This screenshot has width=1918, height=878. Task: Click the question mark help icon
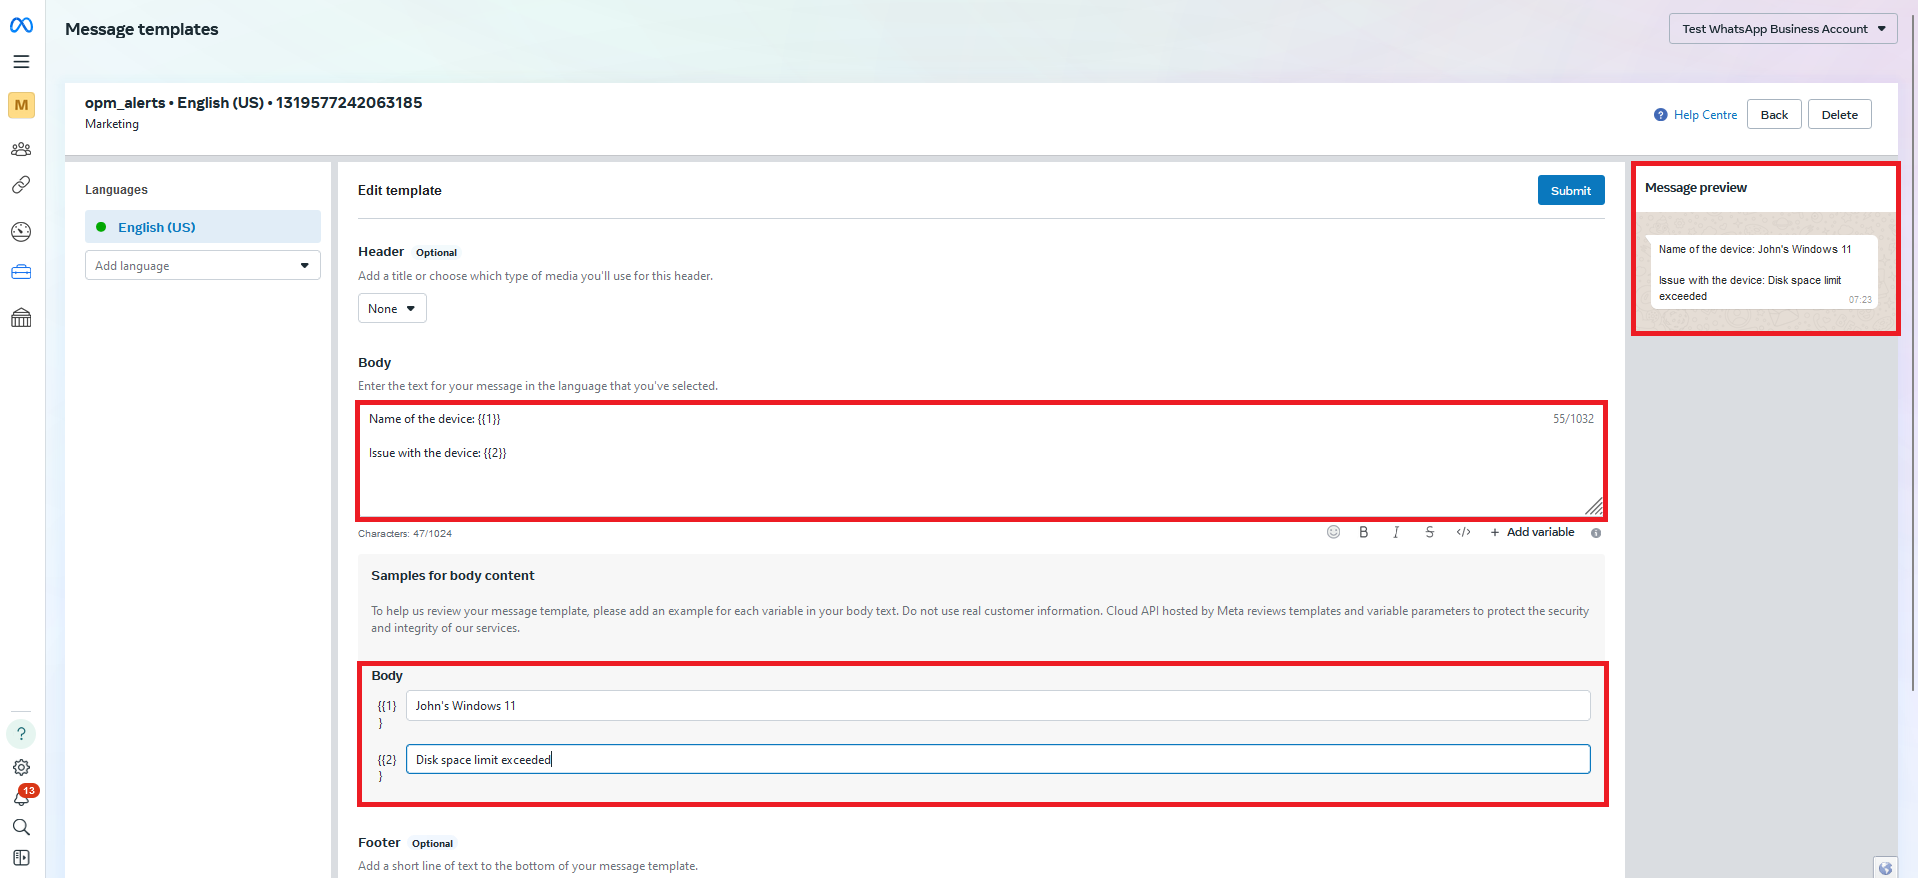click(x=21, y=734)
